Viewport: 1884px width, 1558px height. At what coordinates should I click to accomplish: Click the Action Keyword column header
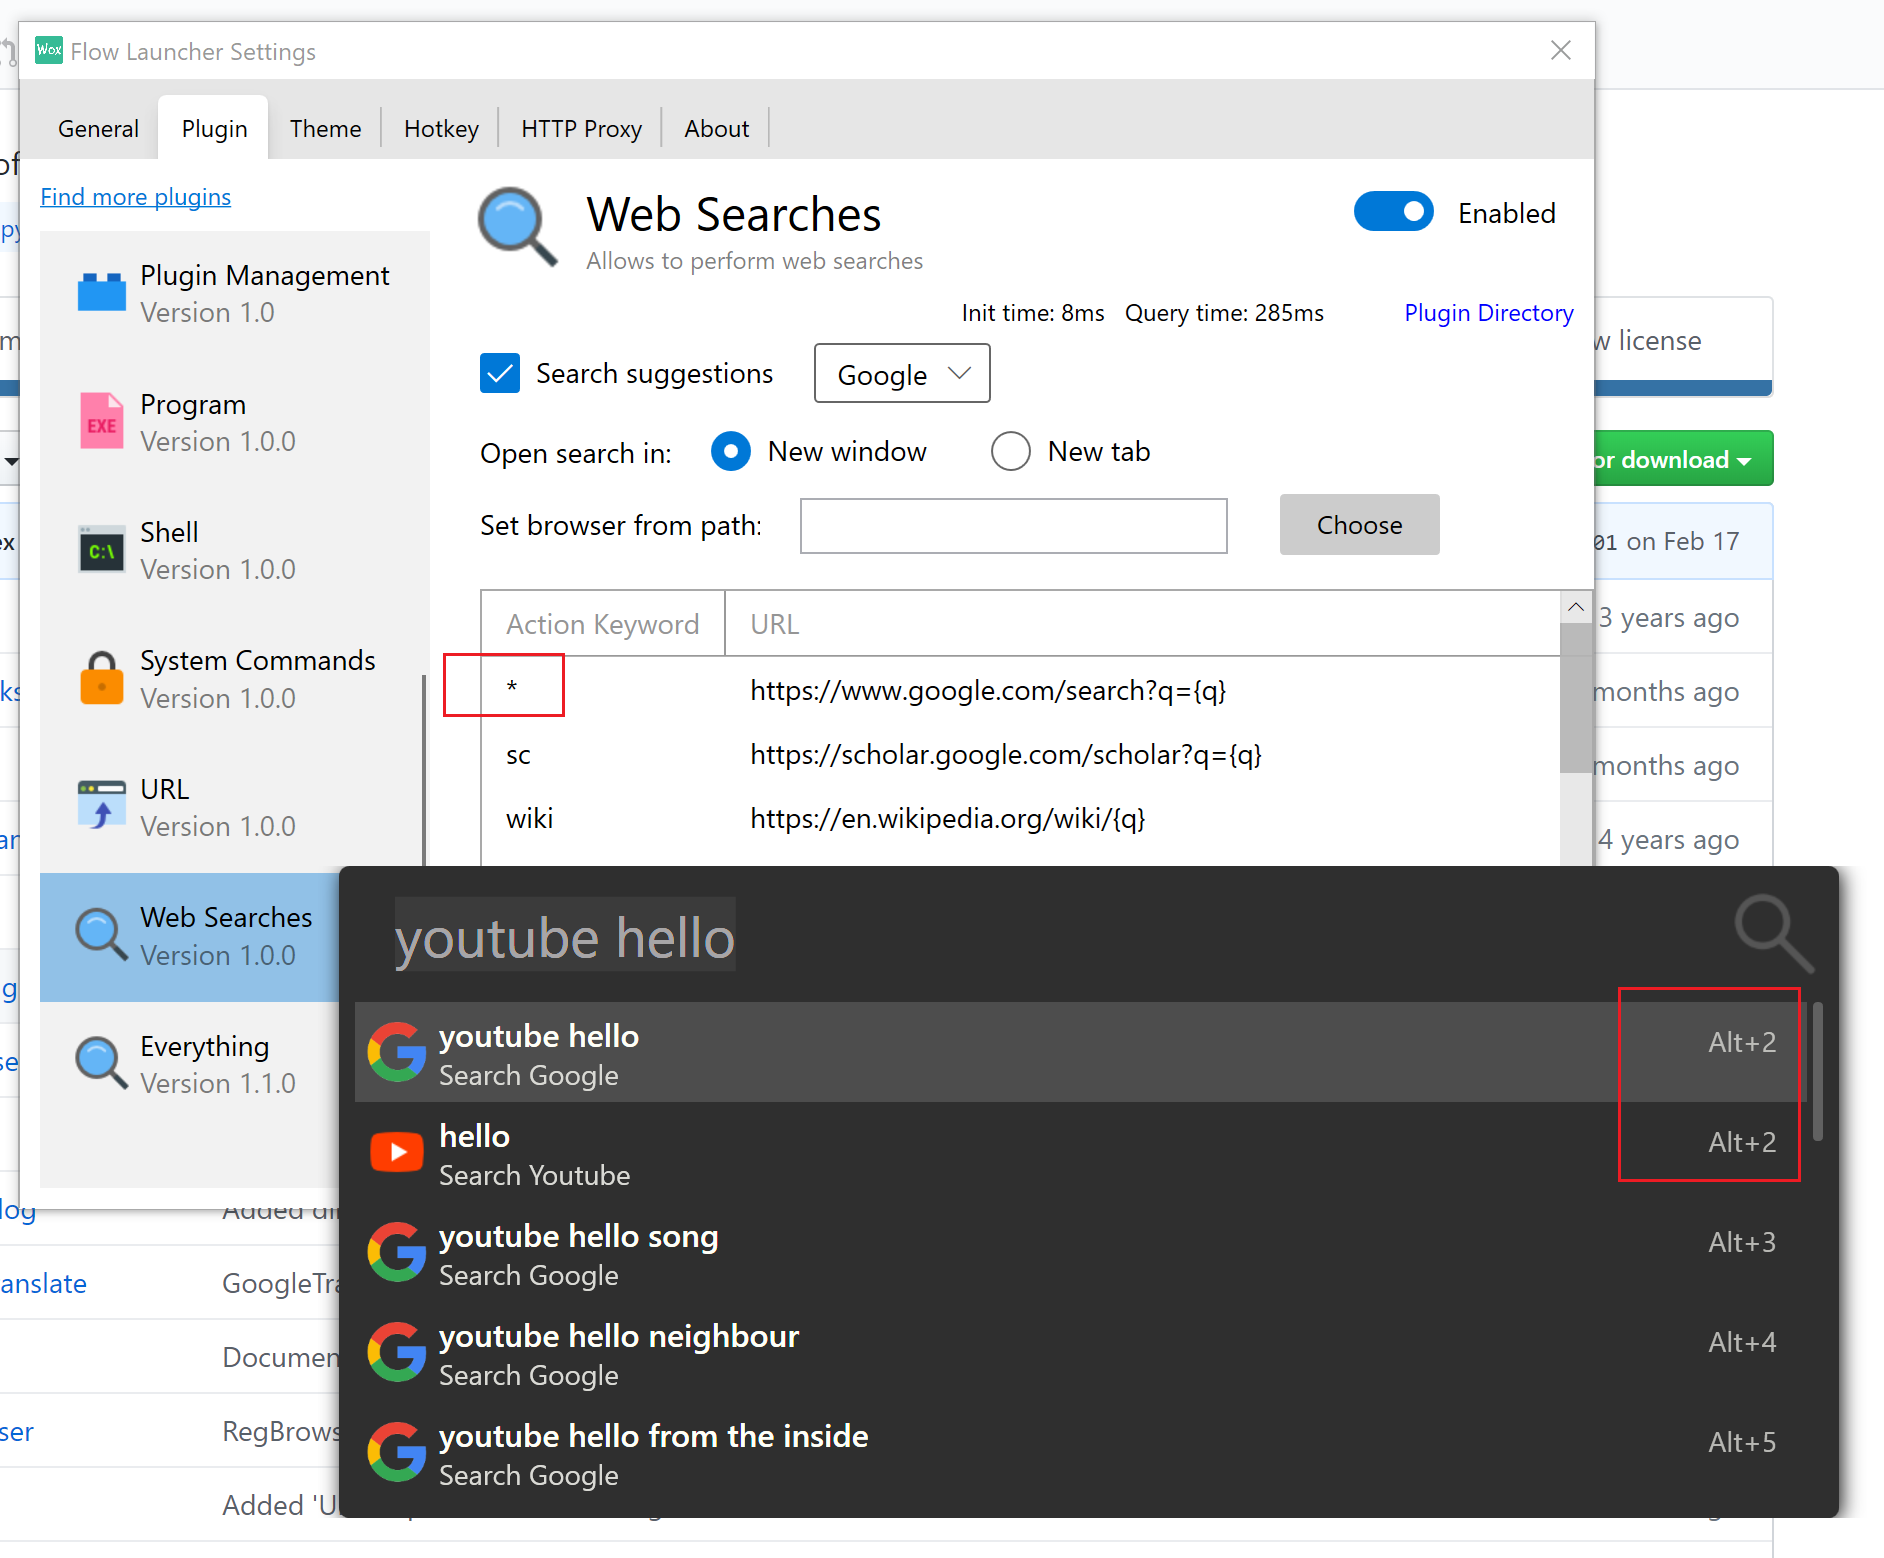603,624
